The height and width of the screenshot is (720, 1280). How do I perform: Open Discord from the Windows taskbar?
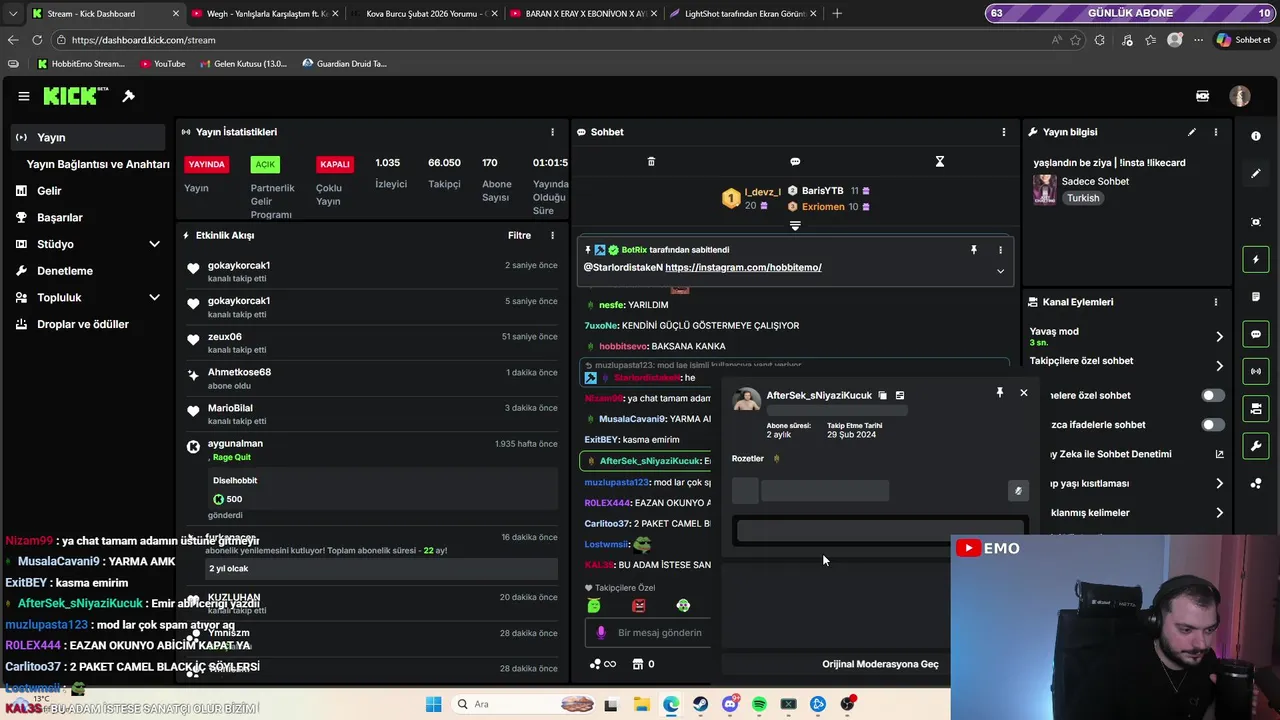pos(730,704)
